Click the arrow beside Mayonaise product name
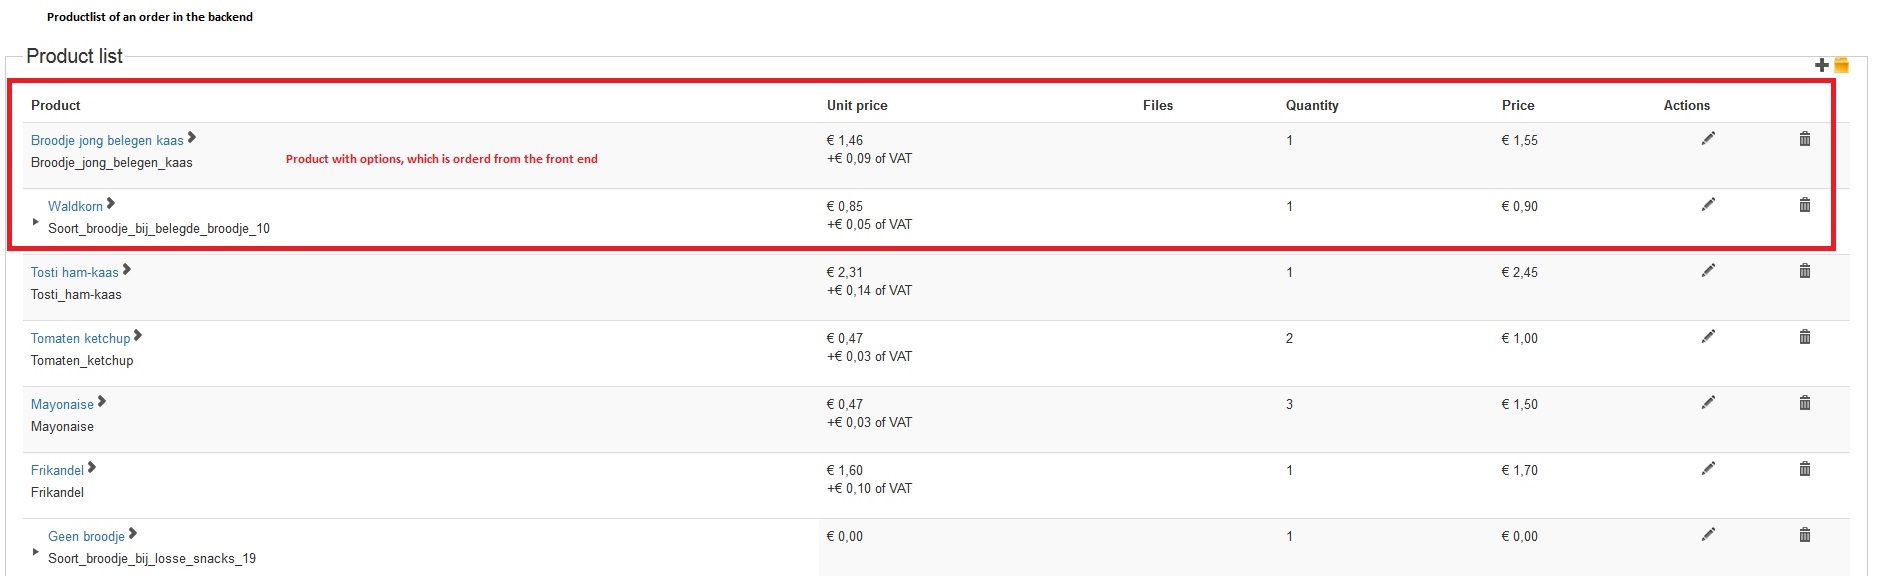 pyautogui.click(x=102, y=402)
